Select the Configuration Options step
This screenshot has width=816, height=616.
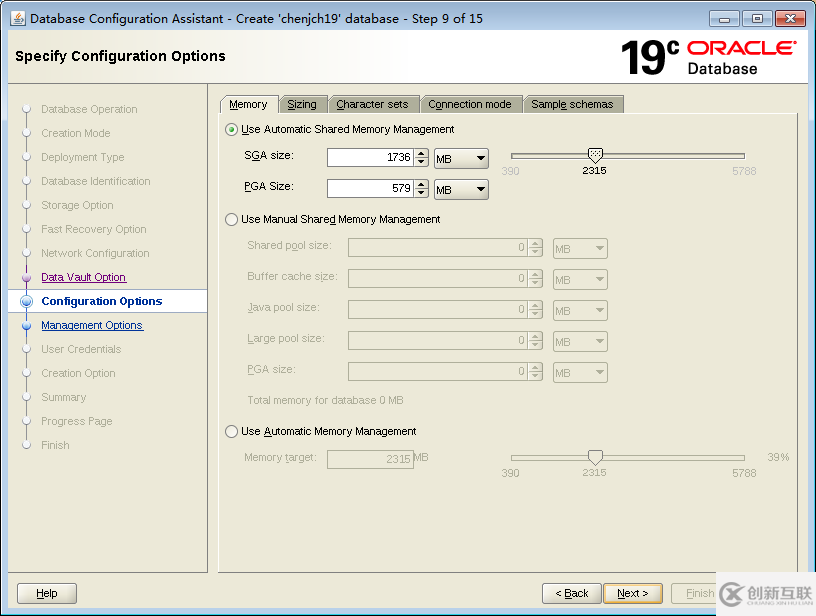(102, 301)
